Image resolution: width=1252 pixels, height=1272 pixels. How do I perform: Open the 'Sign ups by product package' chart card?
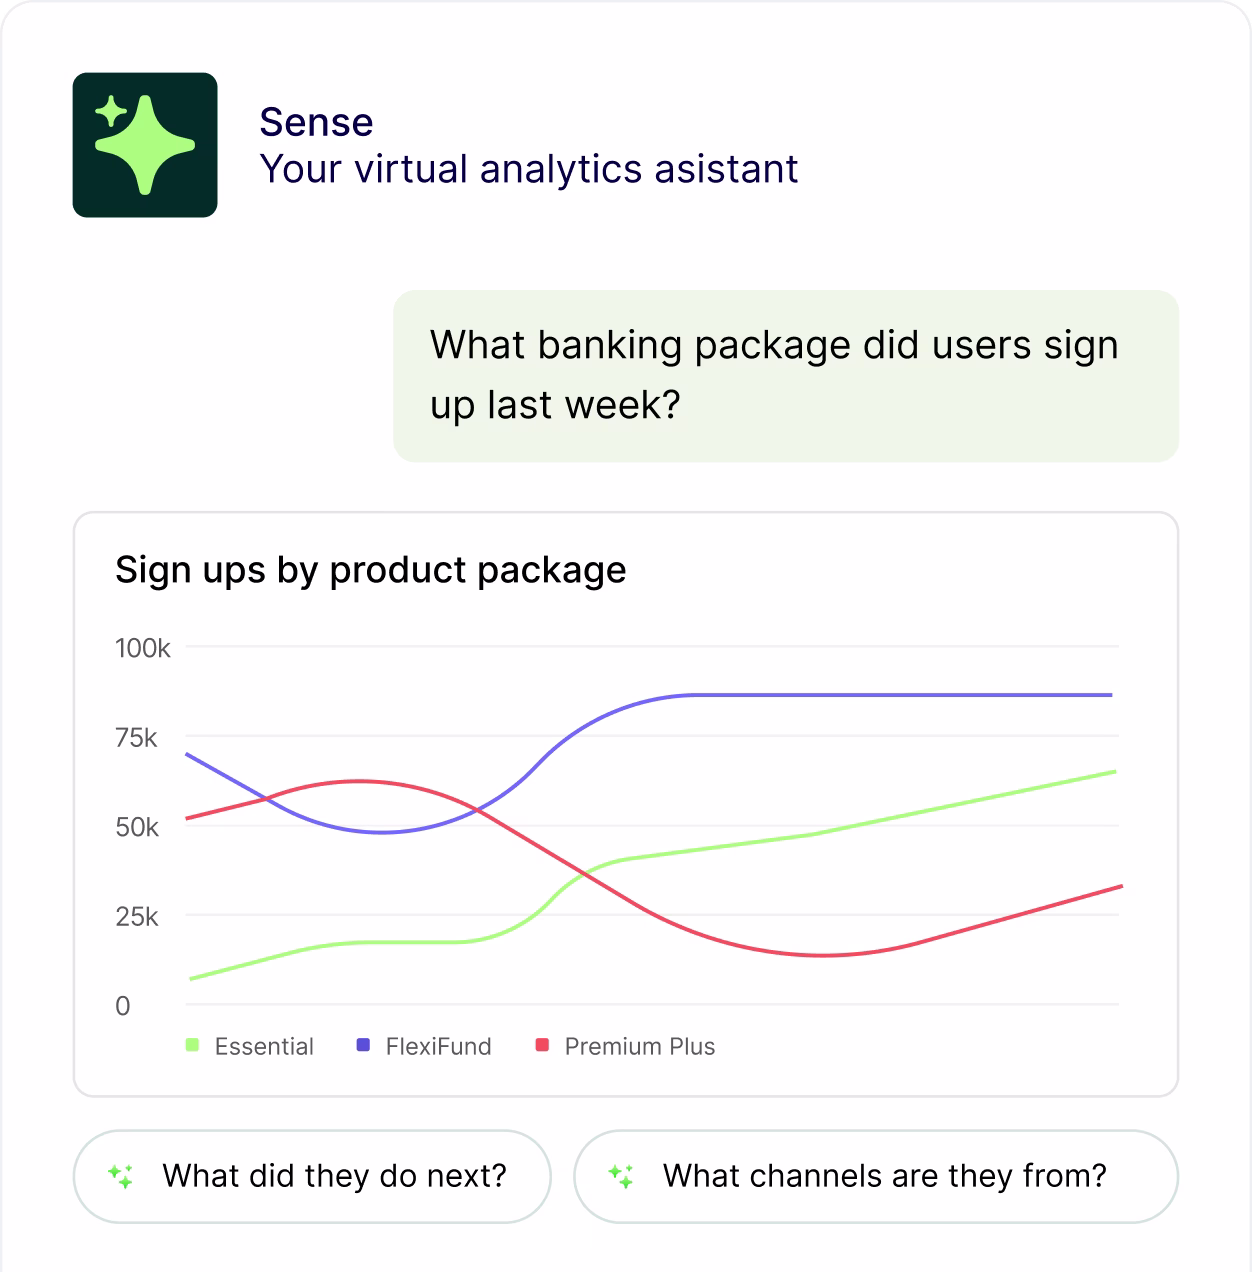tap(626, 798)
